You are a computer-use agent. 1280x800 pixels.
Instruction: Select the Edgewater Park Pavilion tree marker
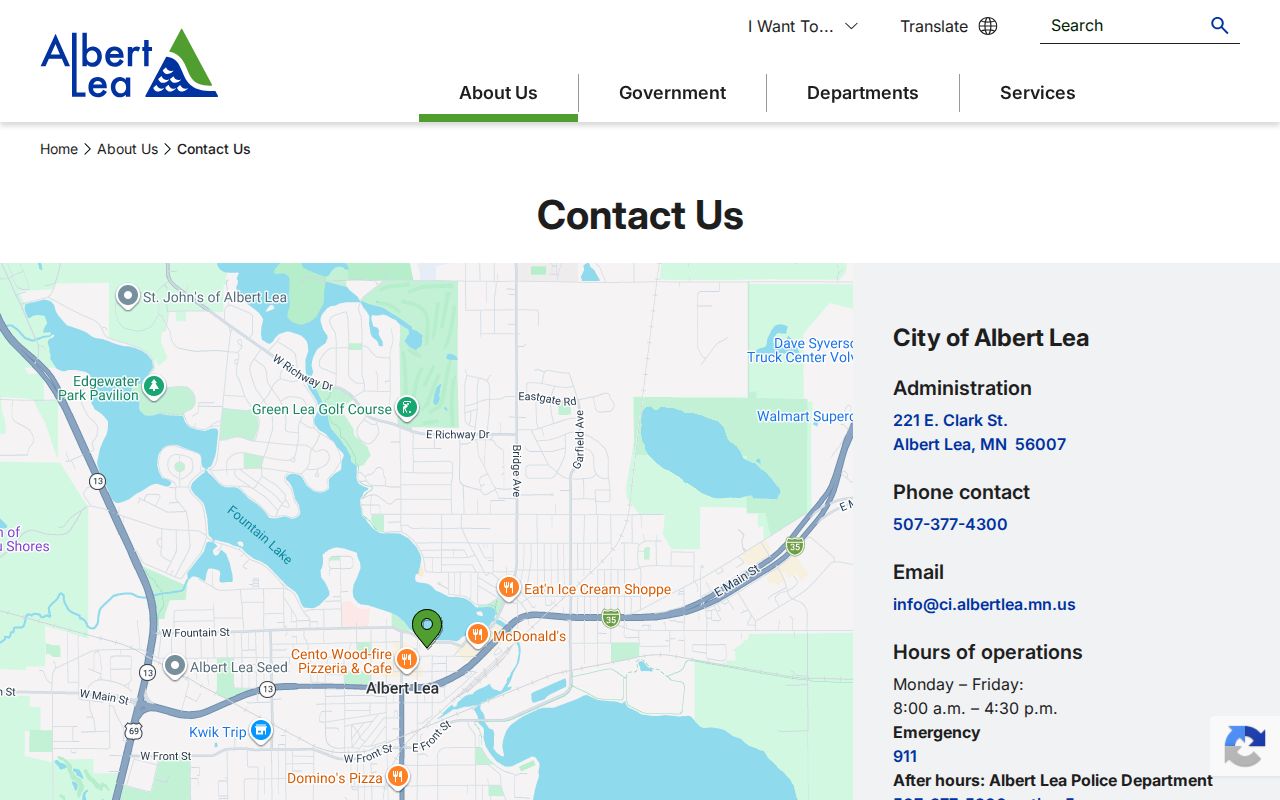[153, 386]
